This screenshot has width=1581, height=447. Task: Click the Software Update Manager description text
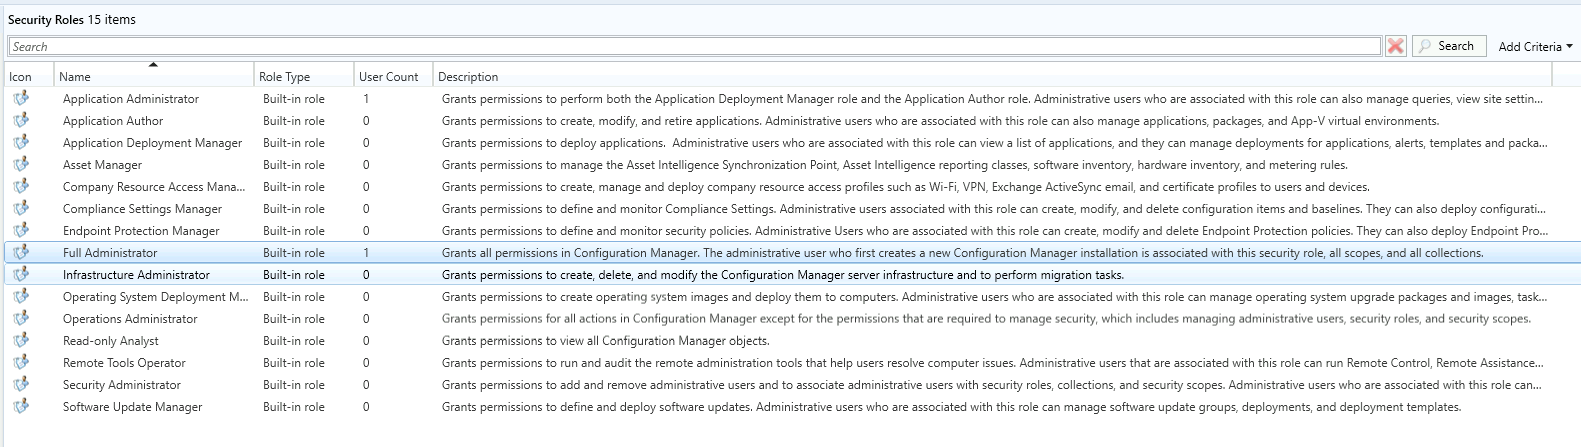point(952,407)
